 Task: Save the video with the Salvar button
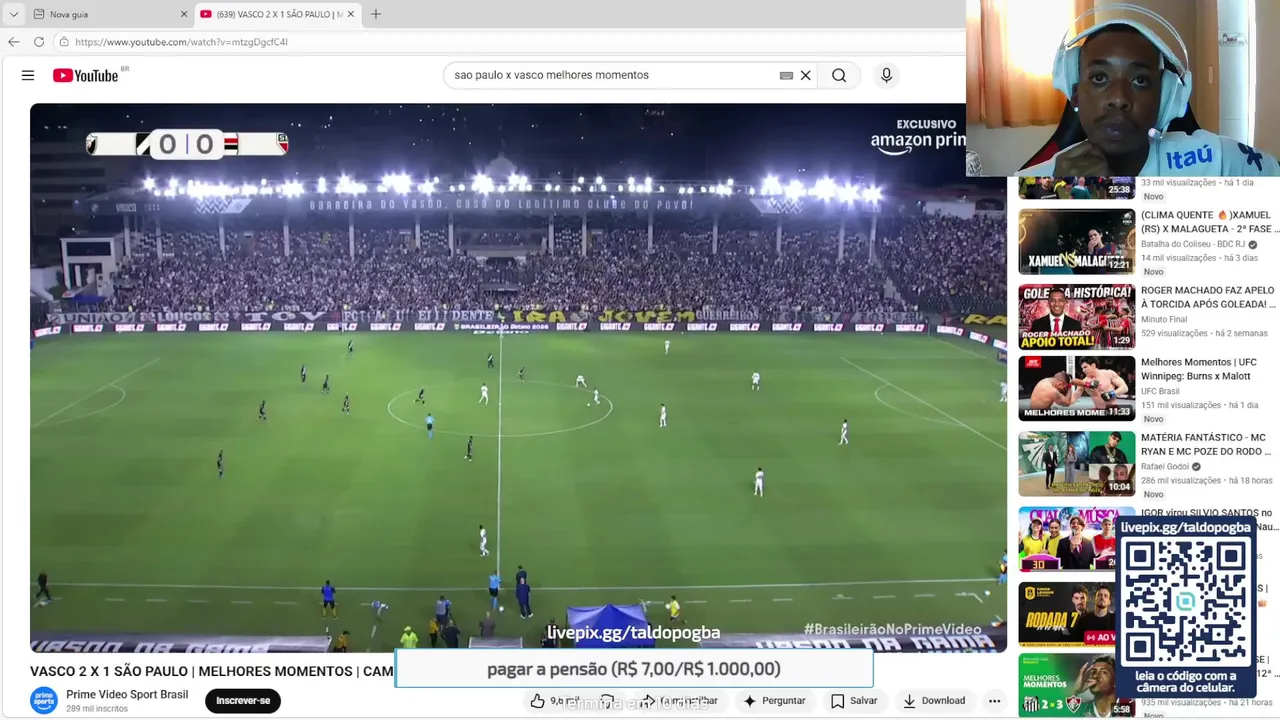click(x=854, y=701)
